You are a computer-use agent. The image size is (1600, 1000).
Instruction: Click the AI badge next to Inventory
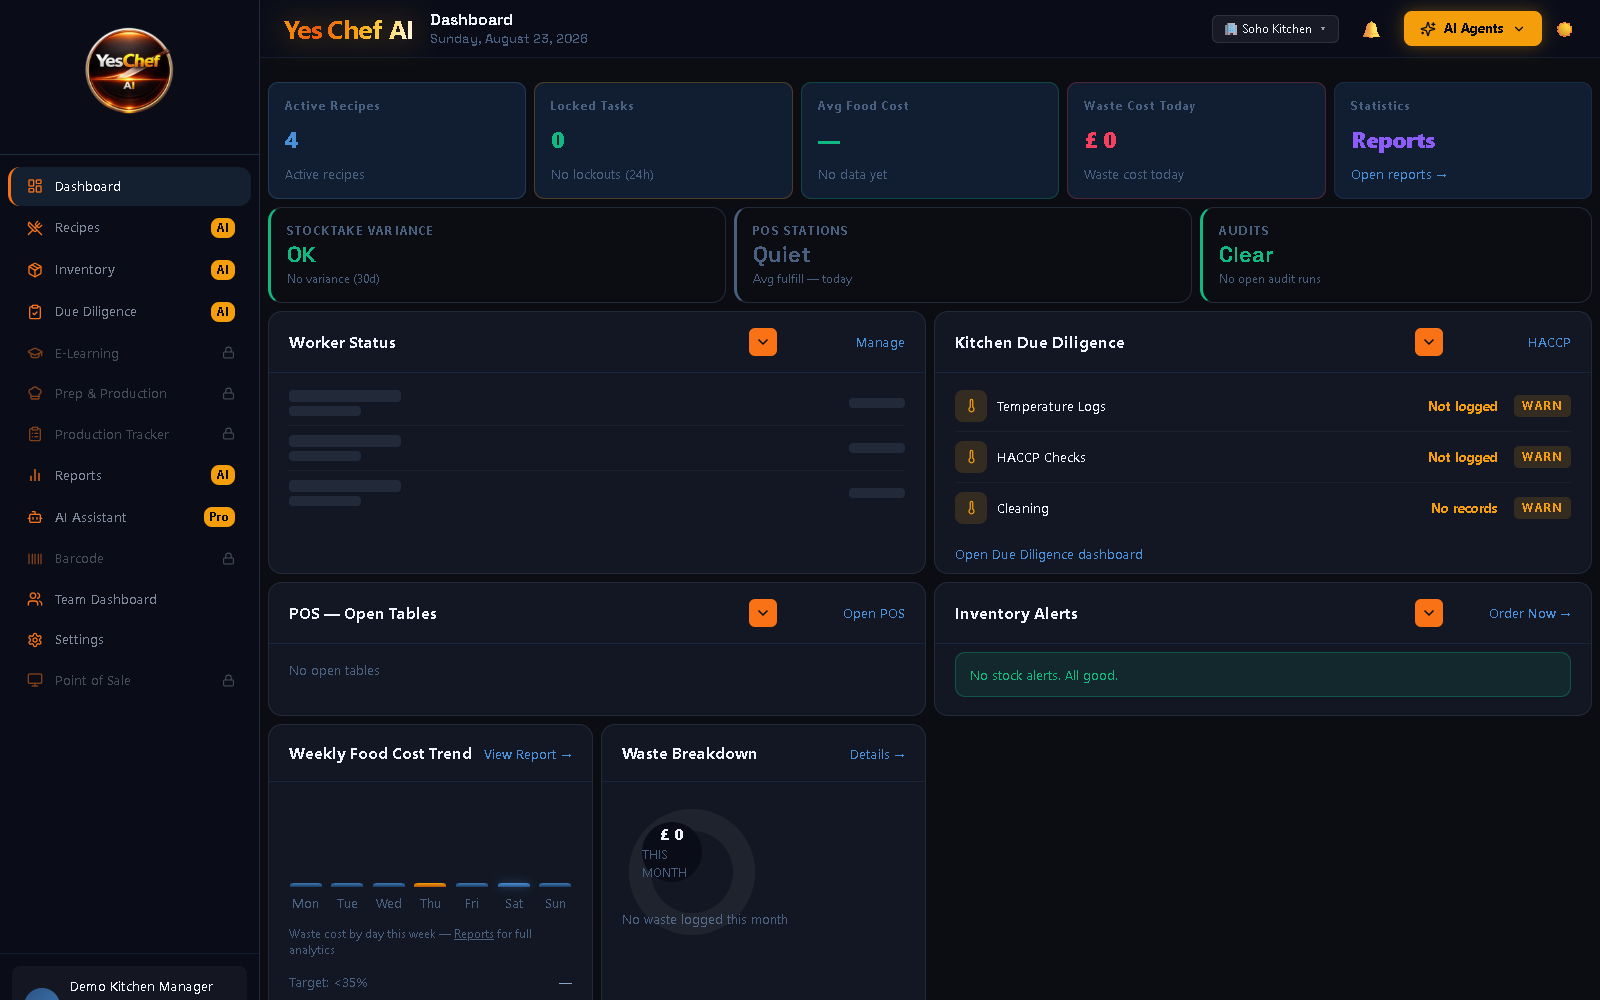223,270
